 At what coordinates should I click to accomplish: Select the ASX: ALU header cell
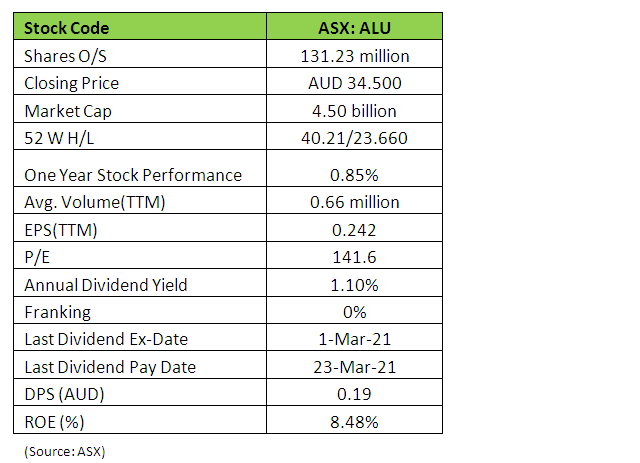354,28
